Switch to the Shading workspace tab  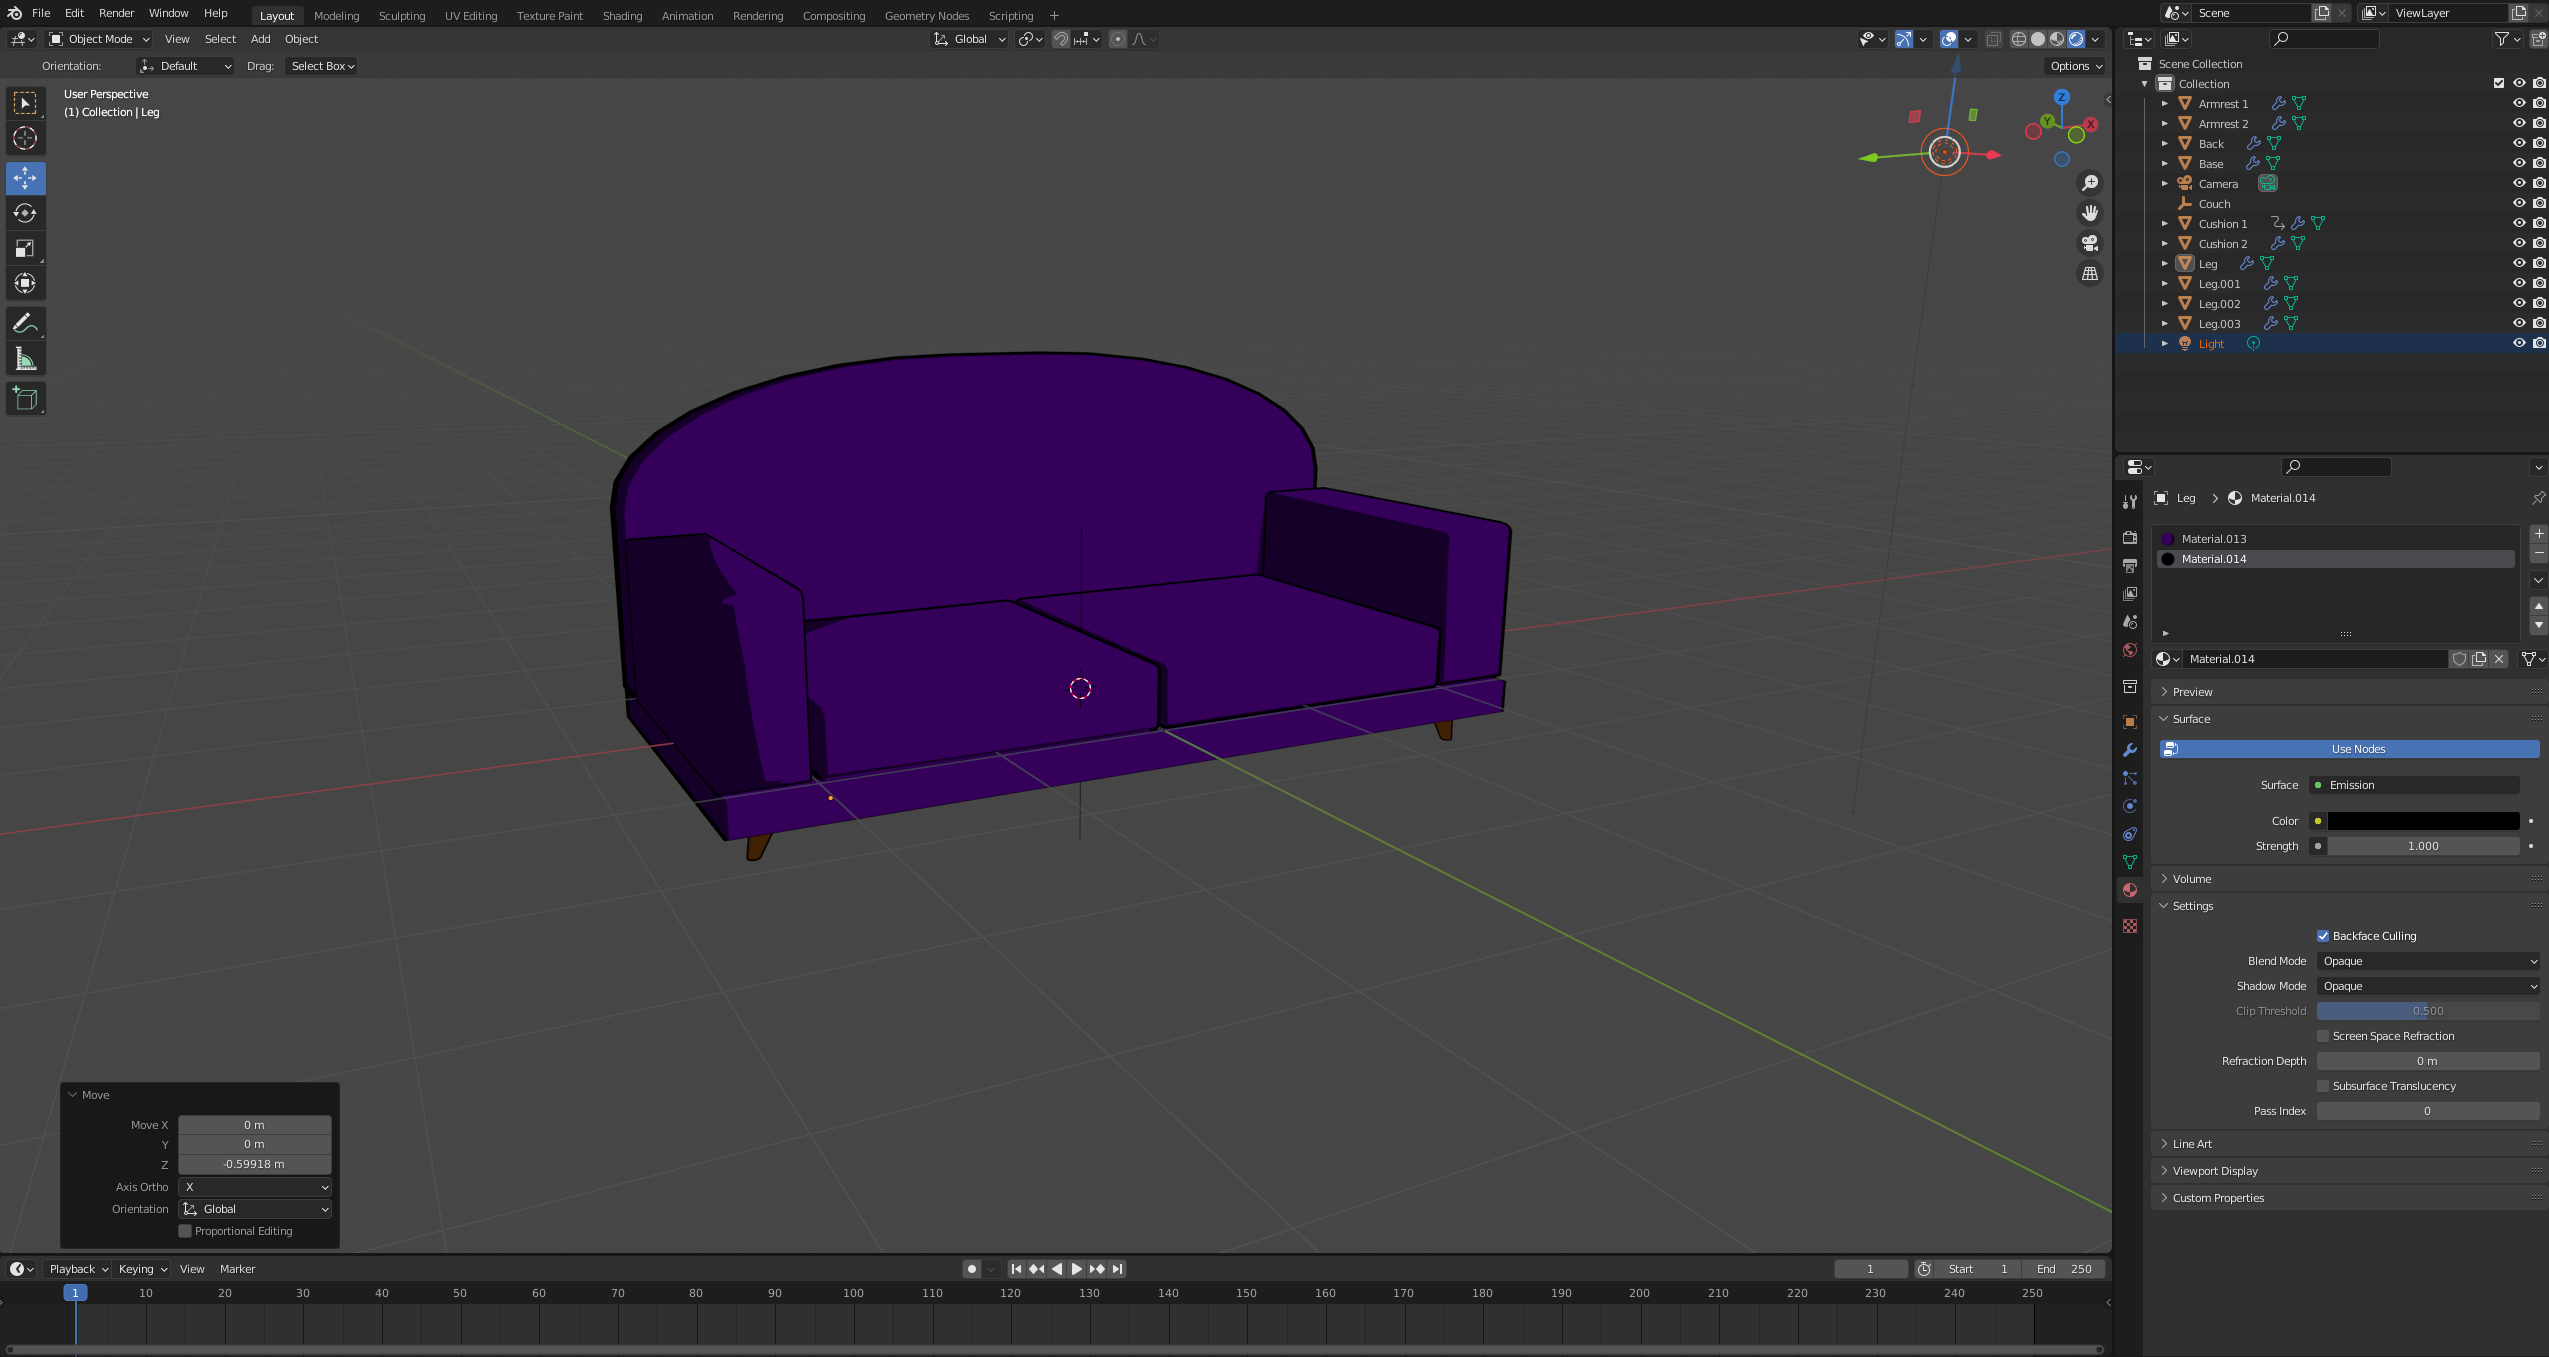pyautogui.click(x=622, y=16)
